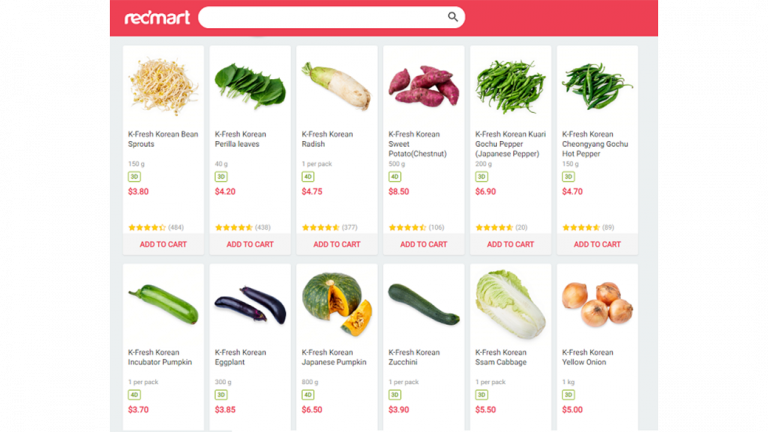768x432 pixels.
Task: Add Sweet Potato (Chestnut) to cart
Action: point(424,244)
